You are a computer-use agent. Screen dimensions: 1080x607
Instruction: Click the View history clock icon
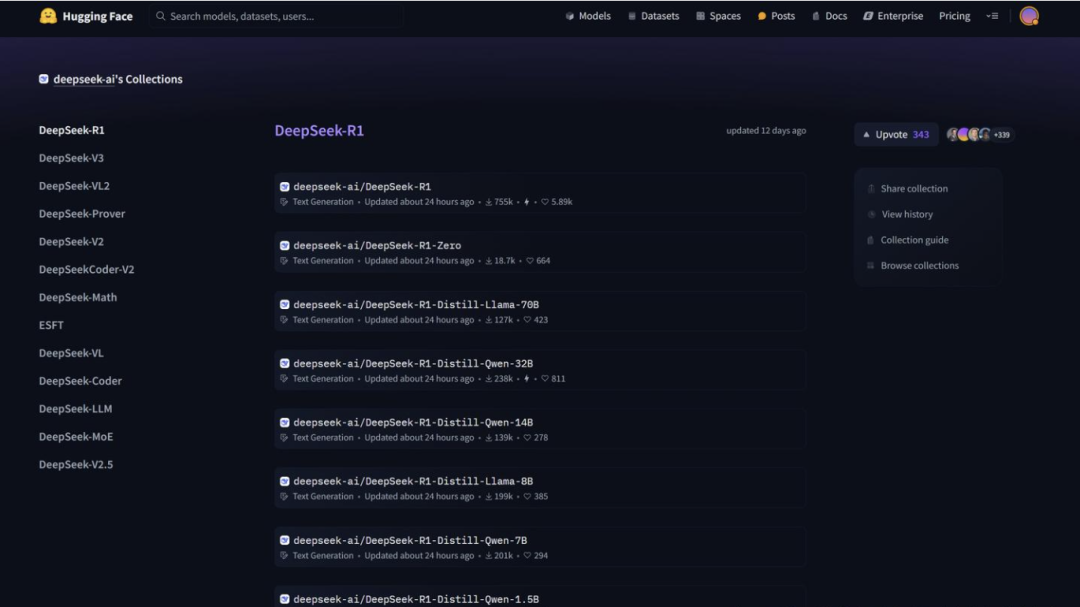tap(871, 214)
